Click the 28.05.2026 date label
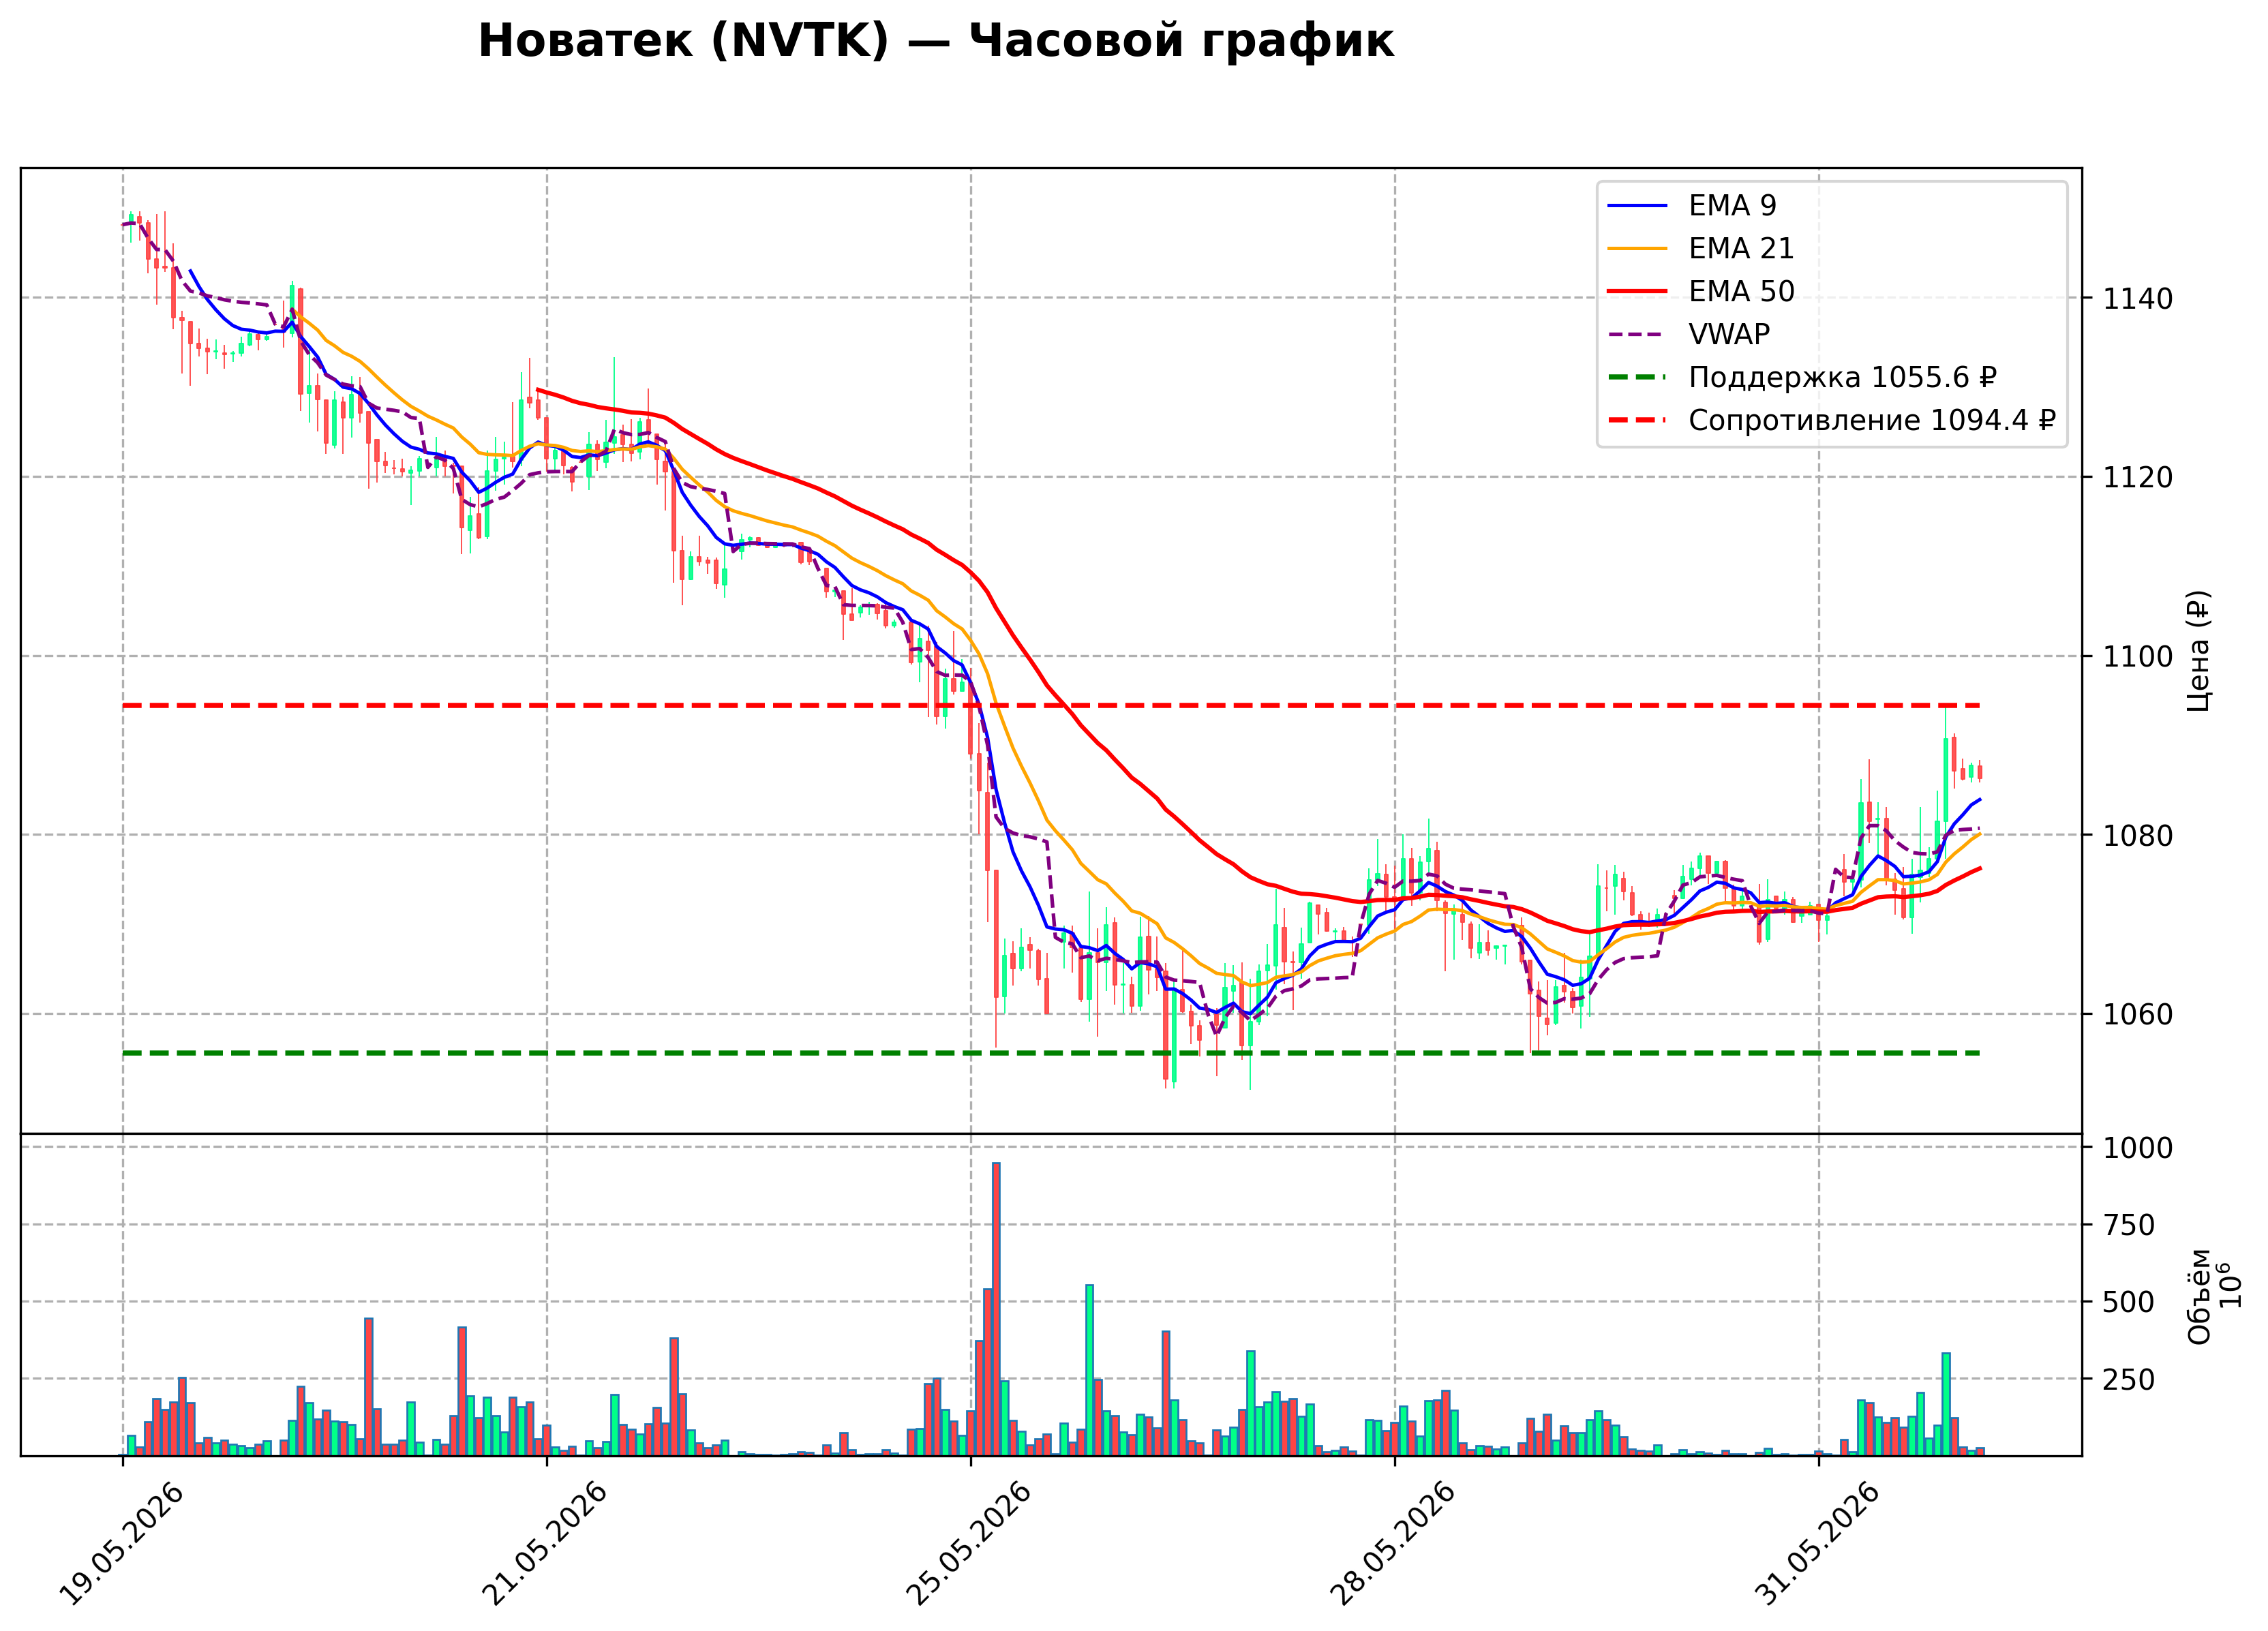 pos(1393,1545)
